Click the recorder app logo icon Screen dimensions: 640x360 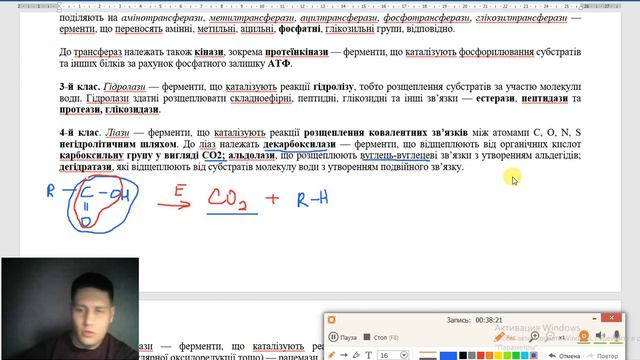[332, 320]
